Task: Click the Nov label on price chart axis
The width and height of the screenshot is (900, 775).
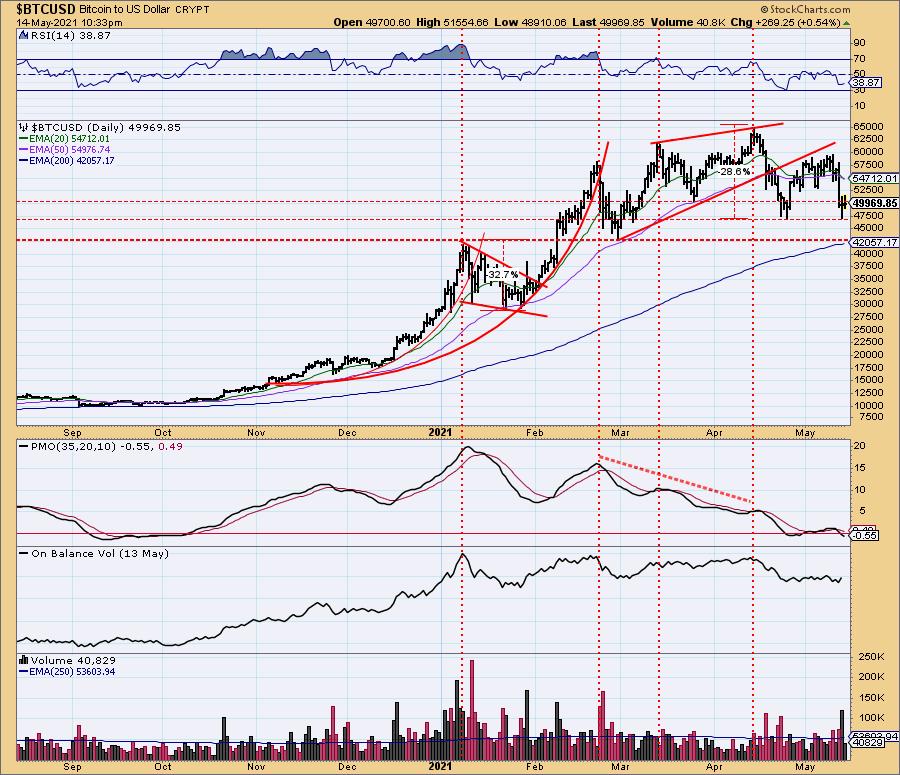Action: point(256,432)
